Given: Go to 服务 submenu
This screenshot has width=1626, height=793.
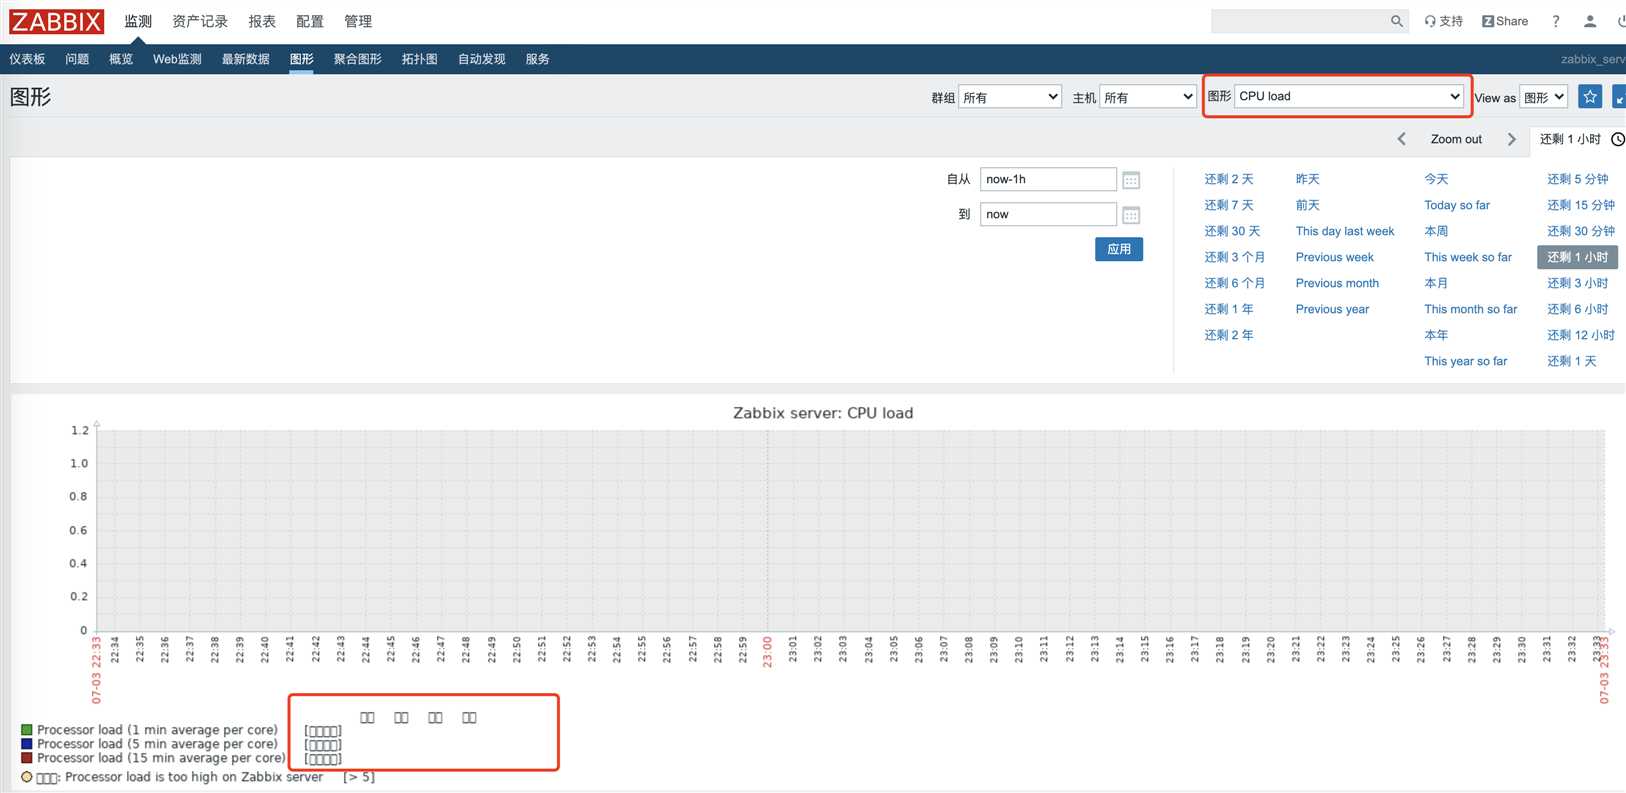Looking at the screenshot, I should [538, 59].
